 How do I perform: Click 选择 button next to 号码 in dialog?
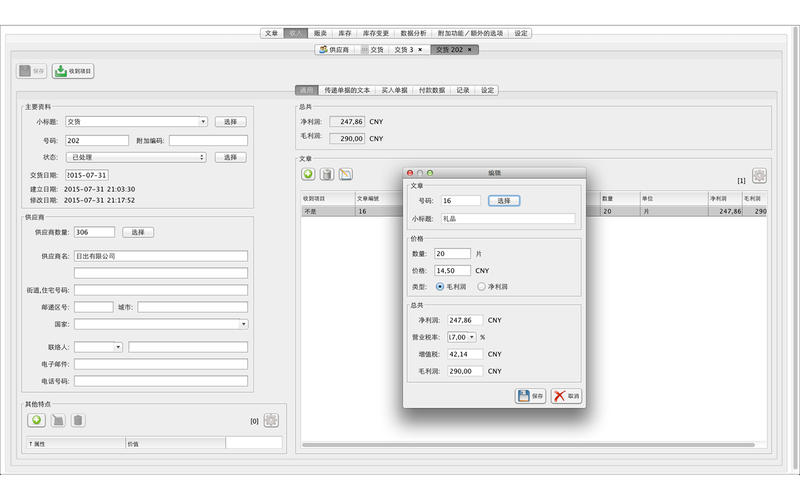pyautogui.click(x=504, y=201)
